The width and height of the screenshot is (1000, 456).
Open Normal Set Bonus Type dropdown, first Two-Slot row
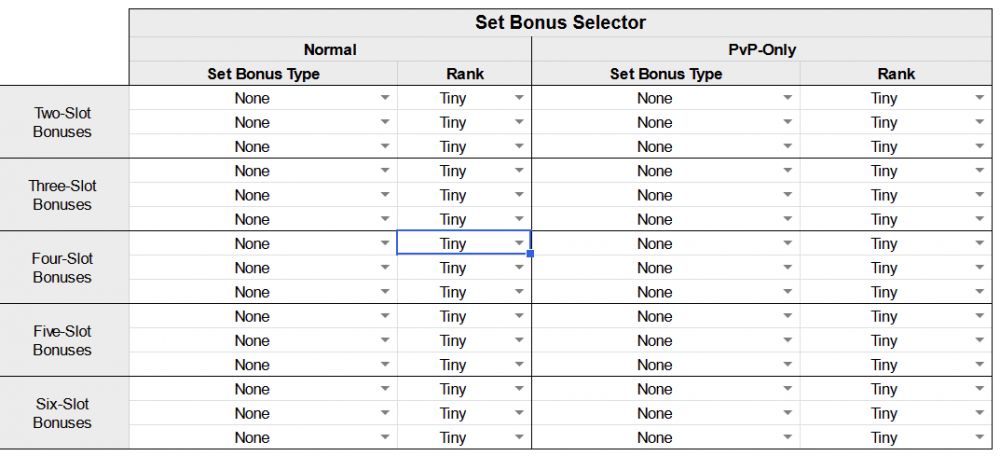click(385, 98)
